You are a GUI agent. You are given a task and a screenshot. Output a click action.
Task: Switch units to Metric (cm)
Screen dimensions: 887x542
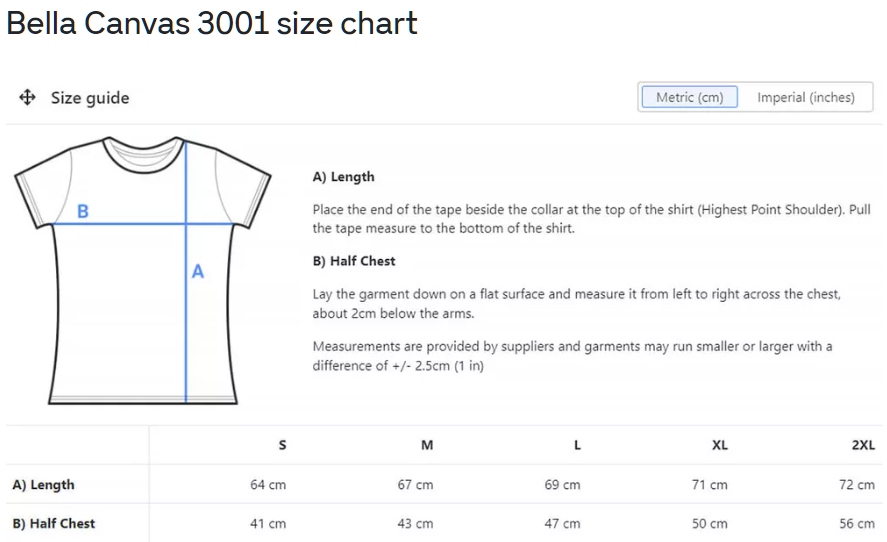(x=689, y=97)
